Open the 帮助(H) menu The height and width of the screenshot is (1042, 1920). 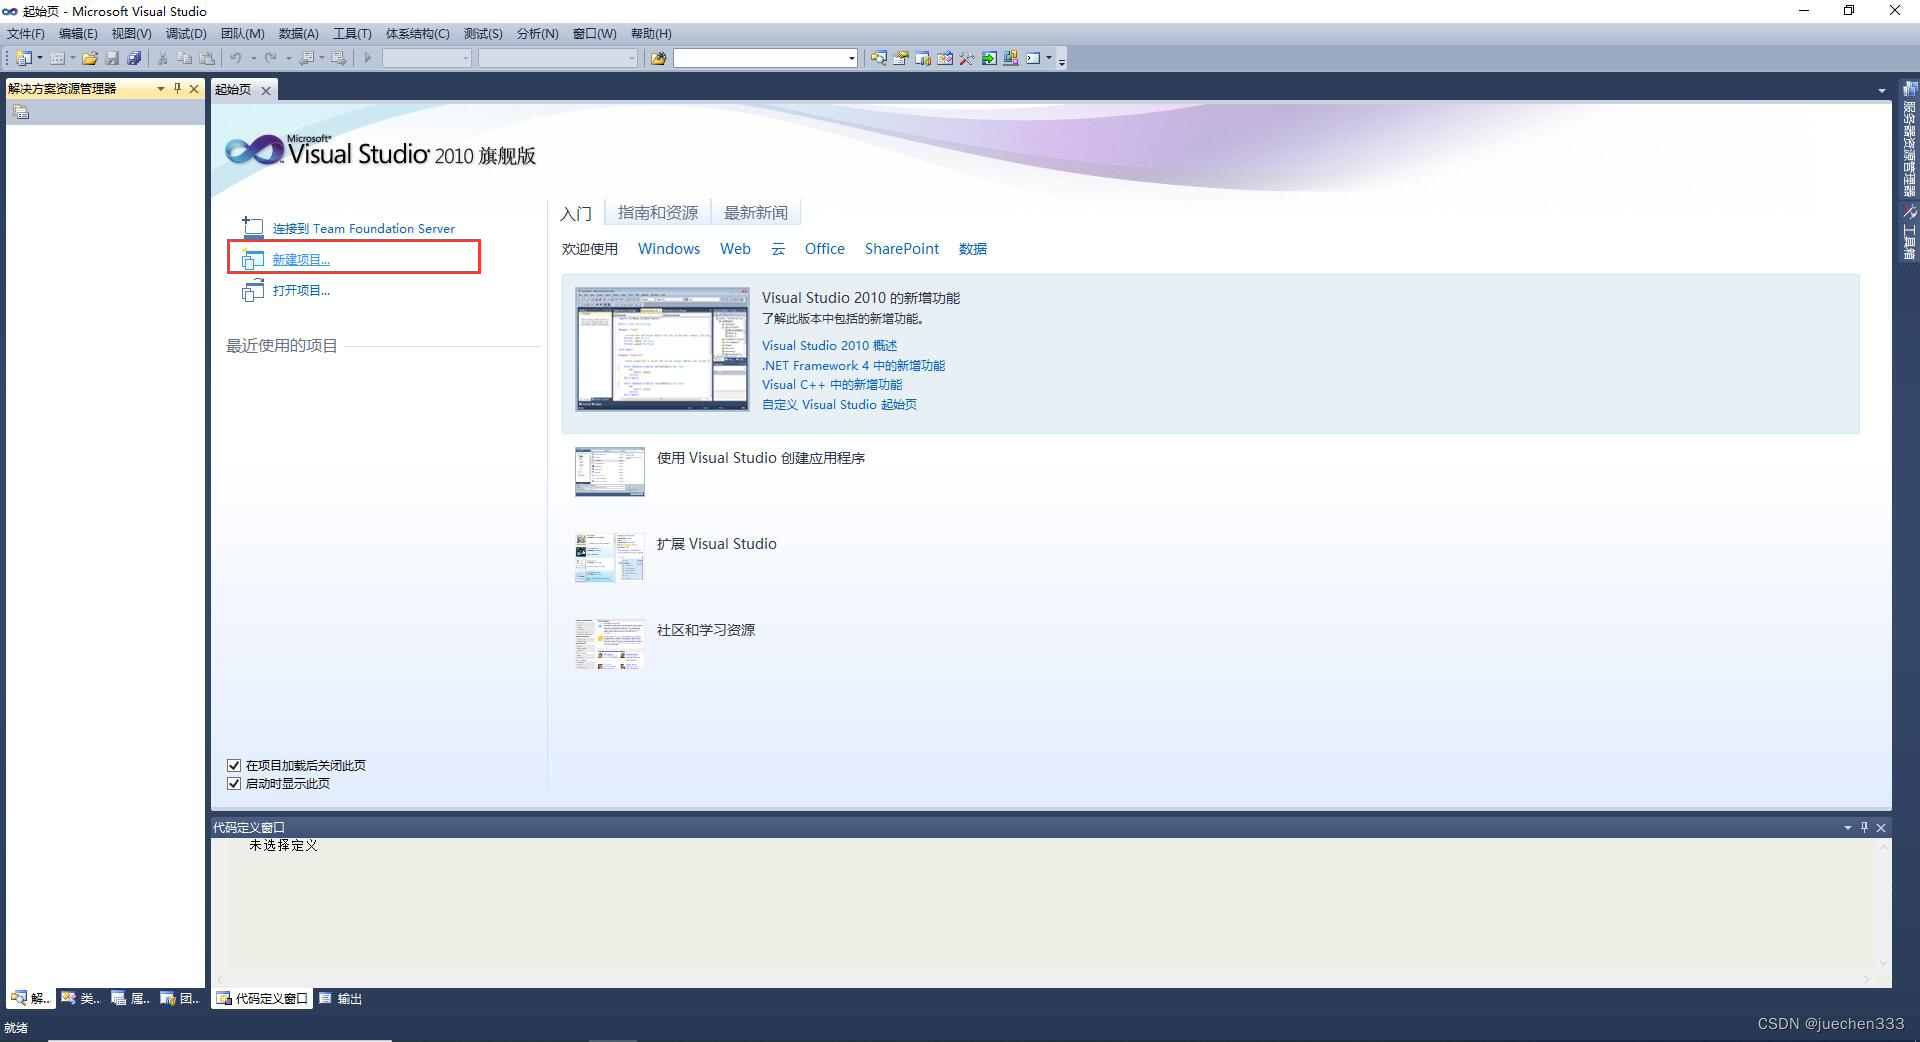pyautogui.click(x=651, y=34)
